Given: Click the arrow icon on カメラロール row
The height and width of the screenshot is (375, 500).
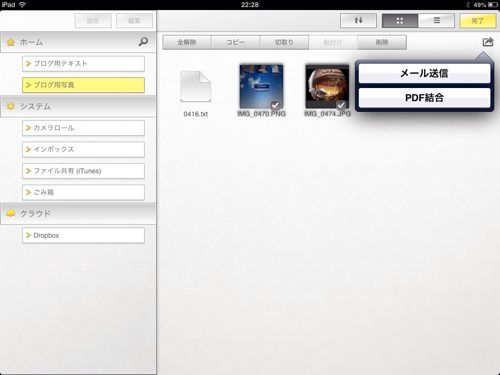Looking at the screenshot, I should (x=28, y=128).
